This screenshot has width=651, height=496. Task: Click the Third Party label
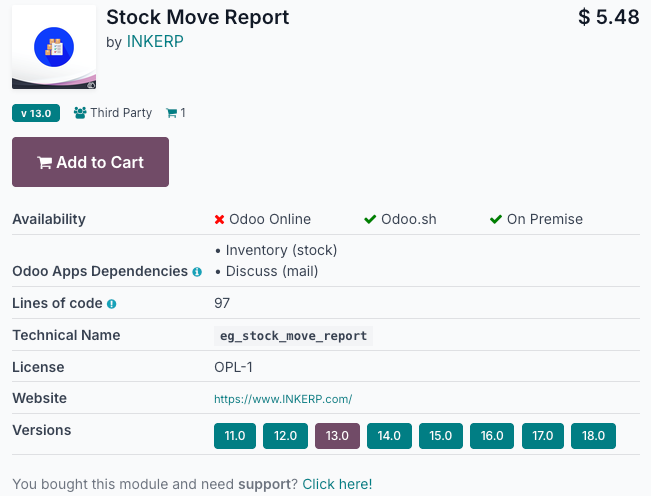[121, 112]
